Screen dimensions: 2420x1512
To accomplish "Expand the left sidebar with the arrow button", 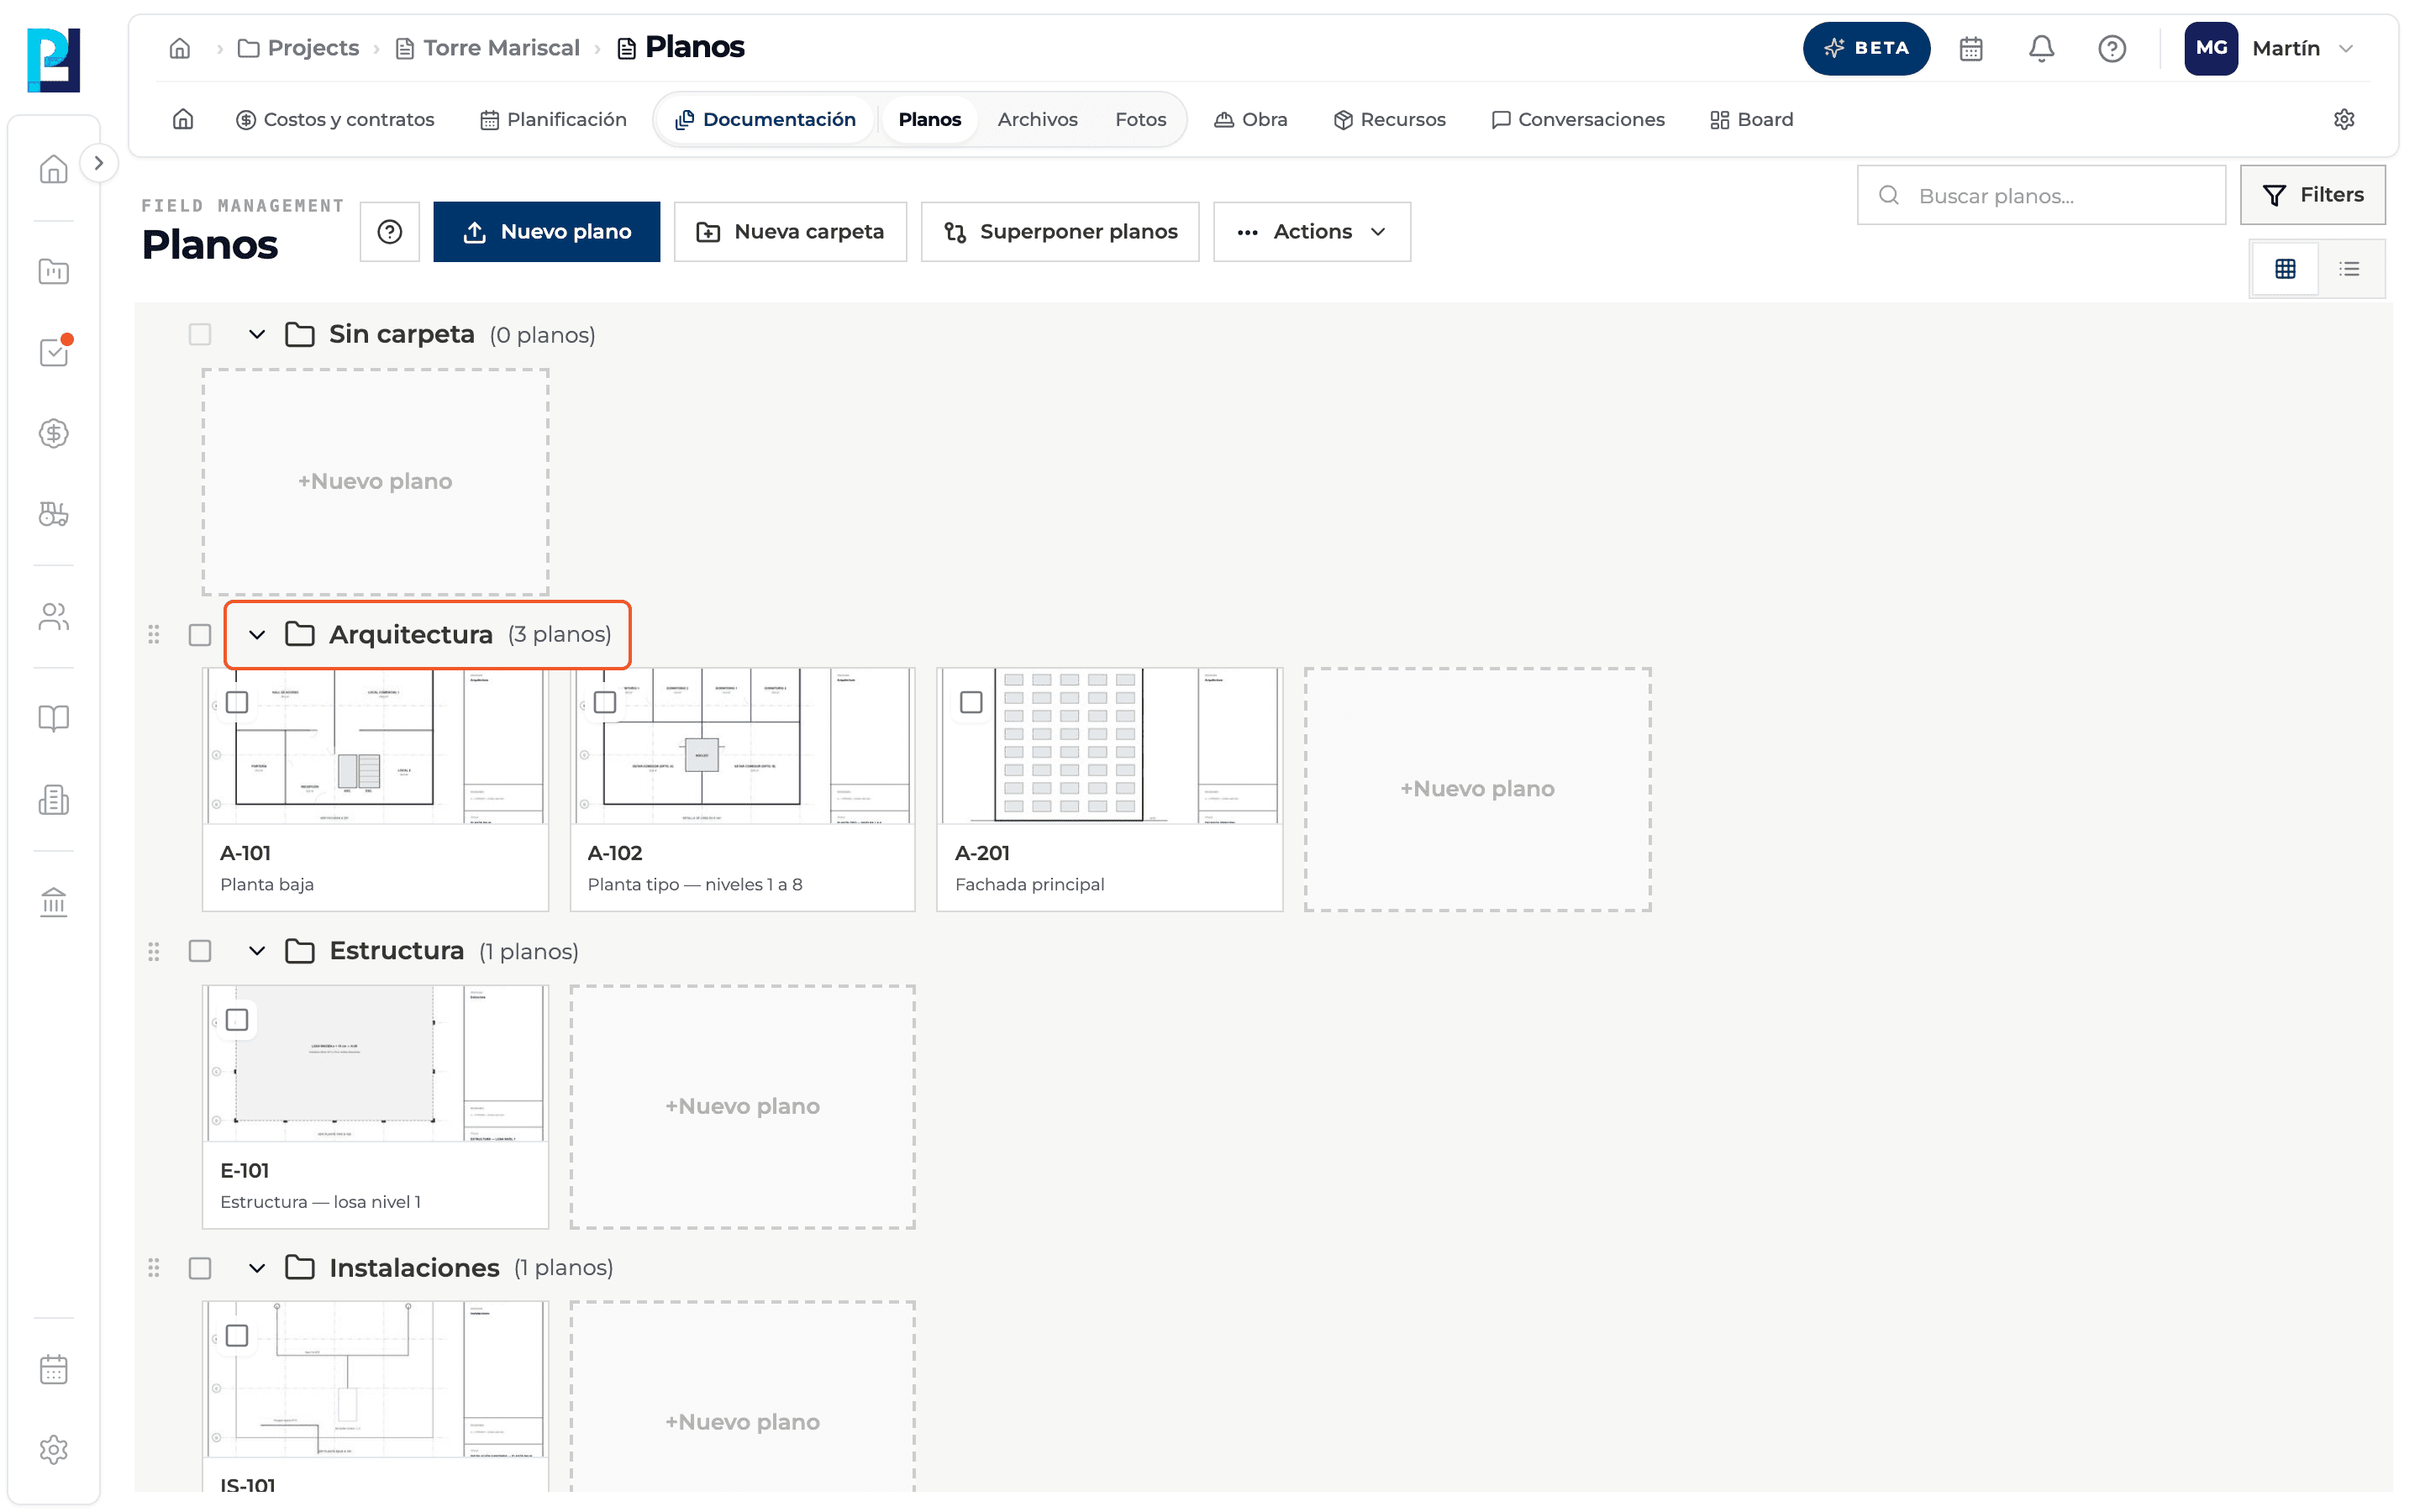I will 98,163.
